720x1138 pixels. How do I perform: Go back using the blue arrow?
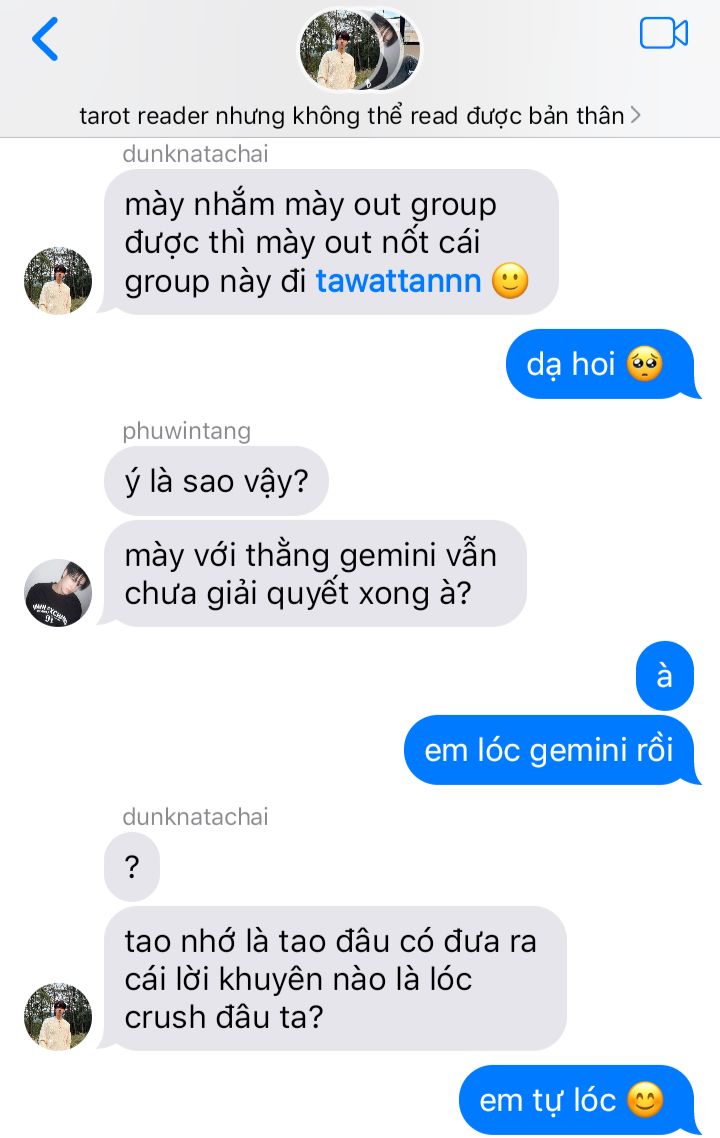45,39
